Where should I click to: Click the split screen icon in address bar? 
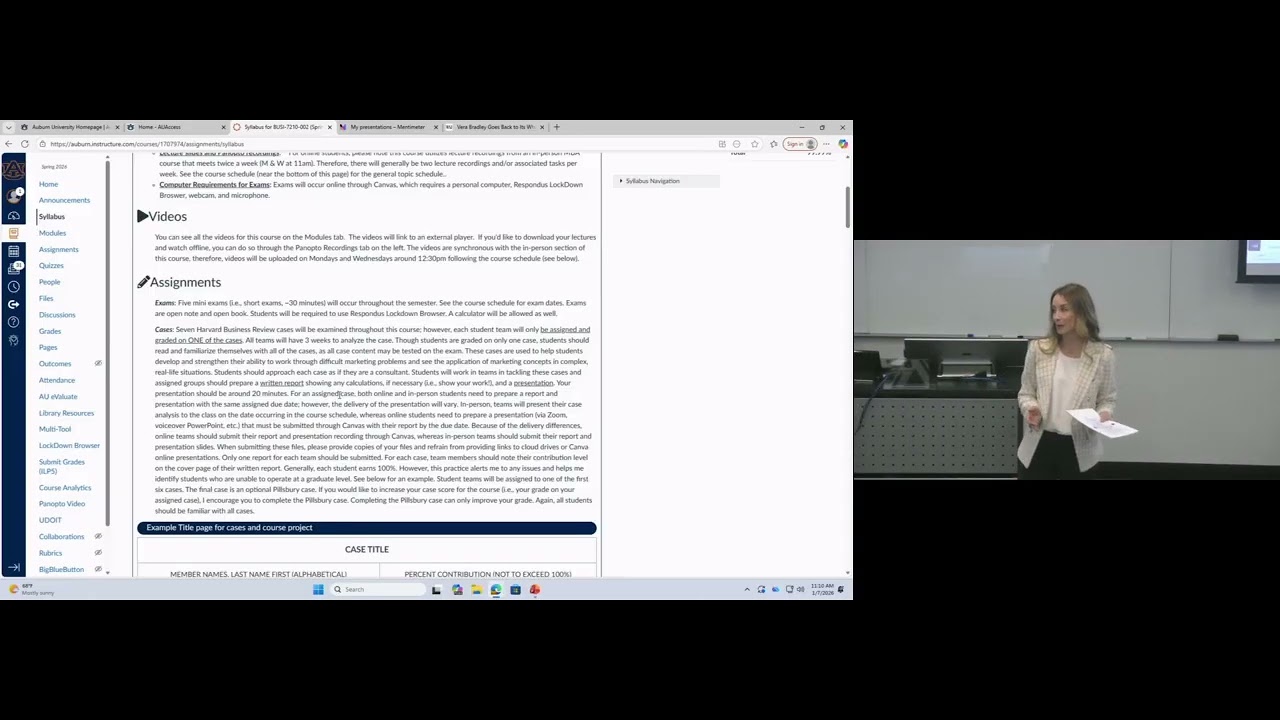pos(722,144)
